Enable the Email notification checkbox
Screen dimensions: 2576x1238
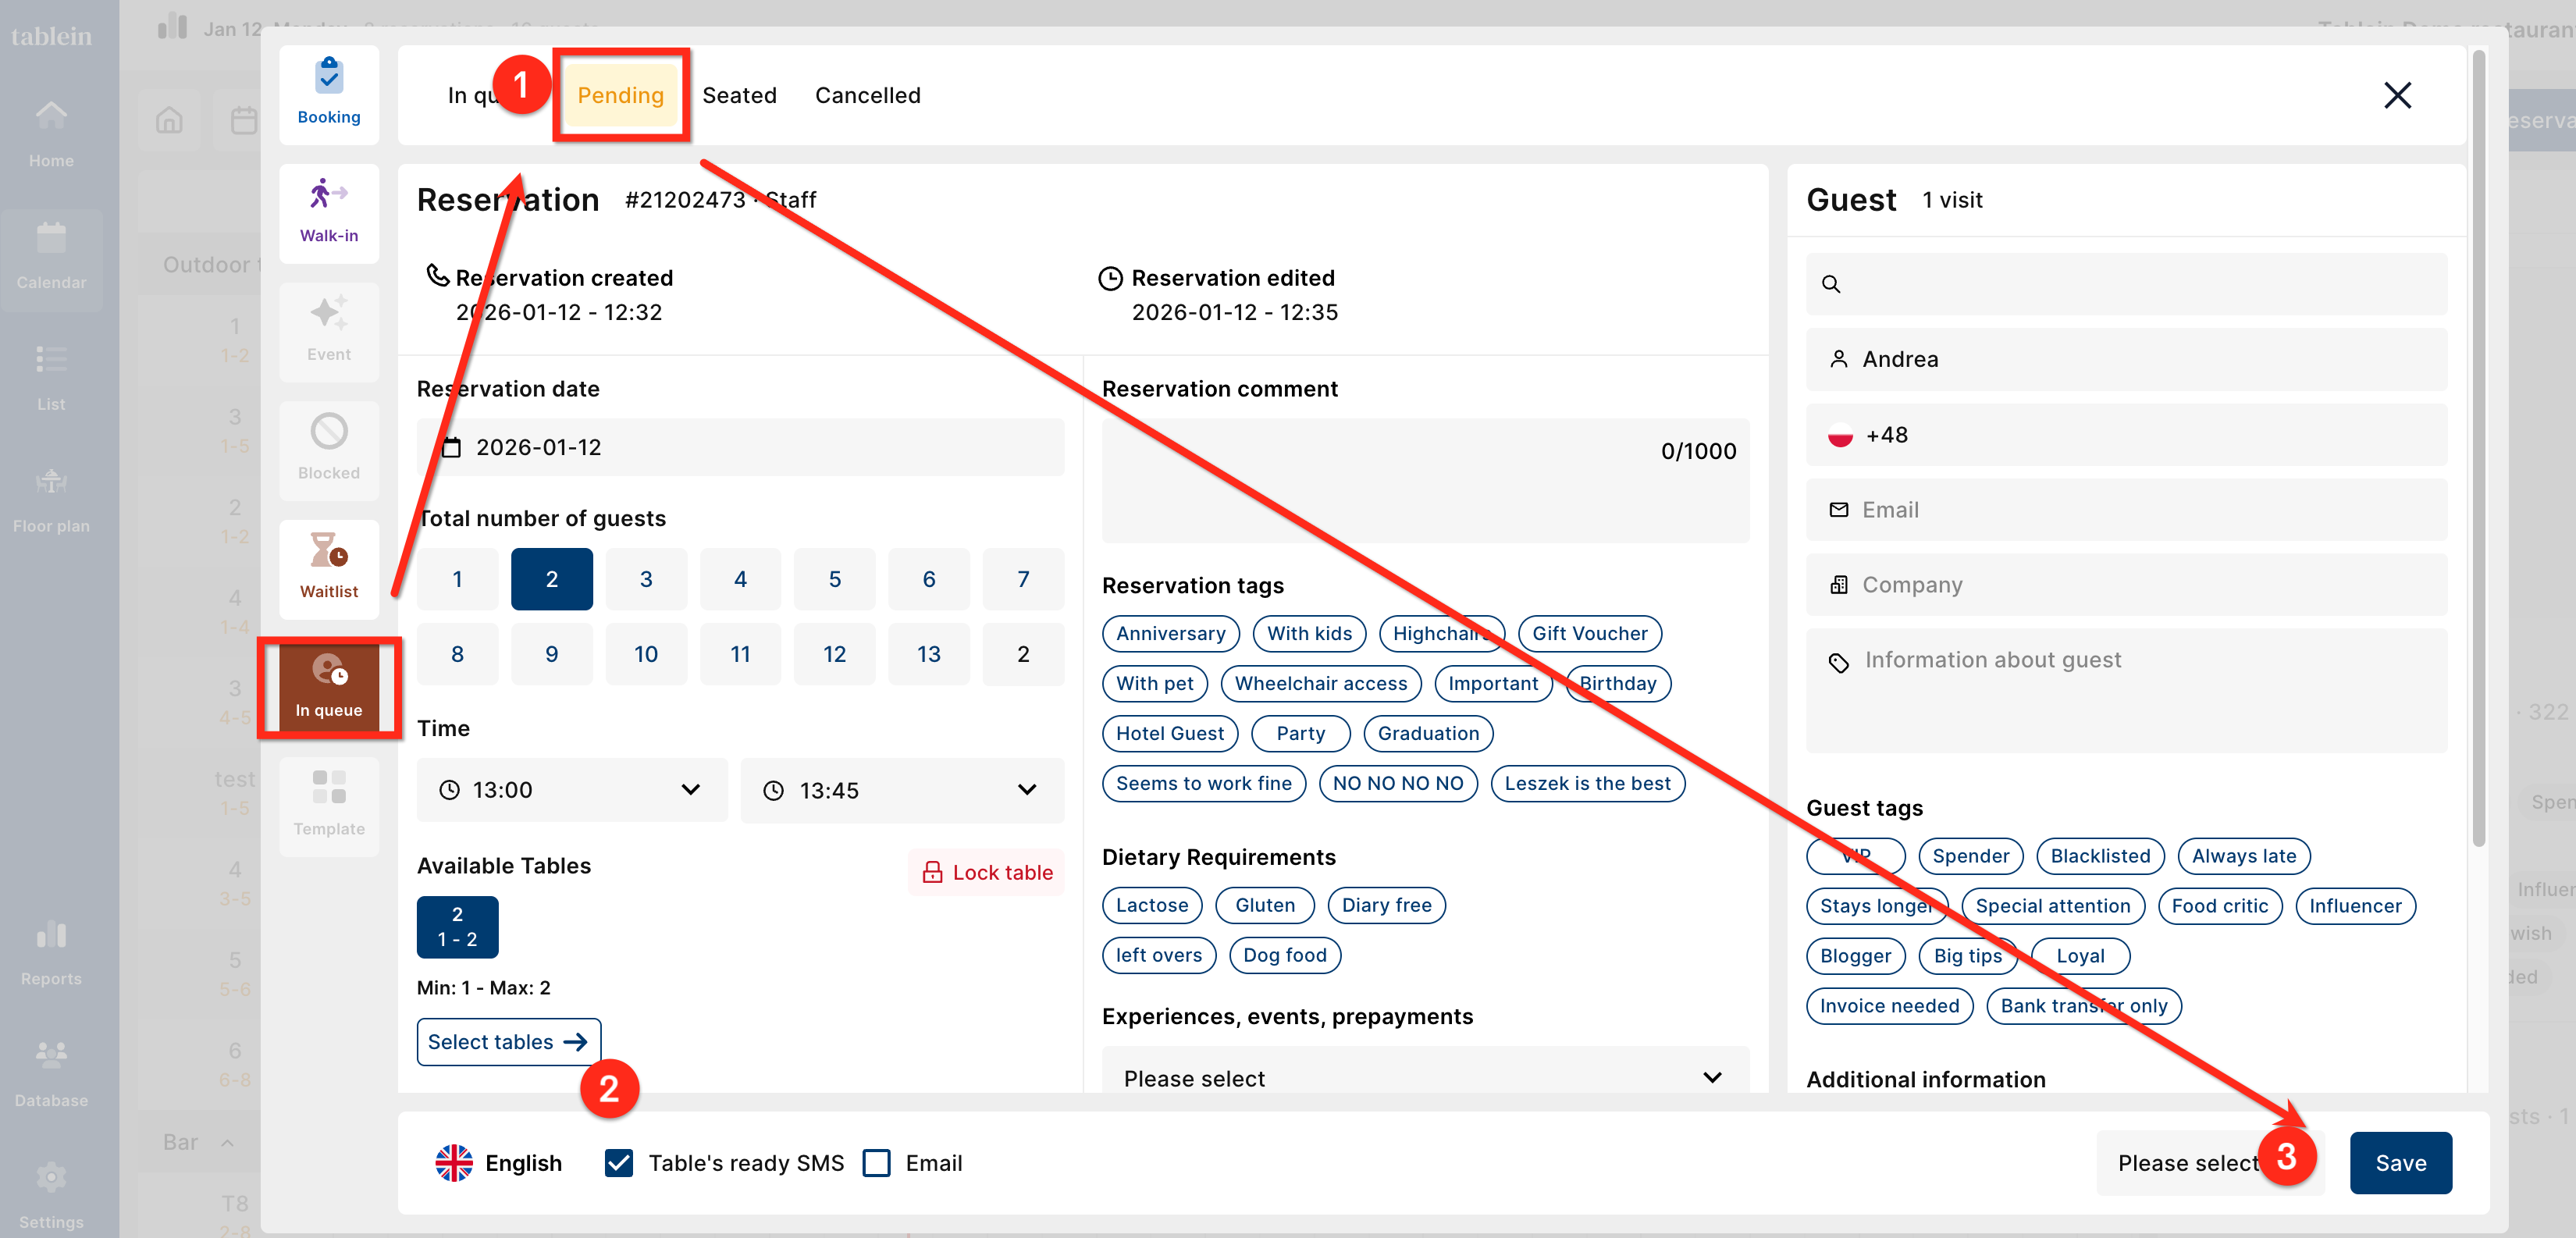coord(877,1163)
